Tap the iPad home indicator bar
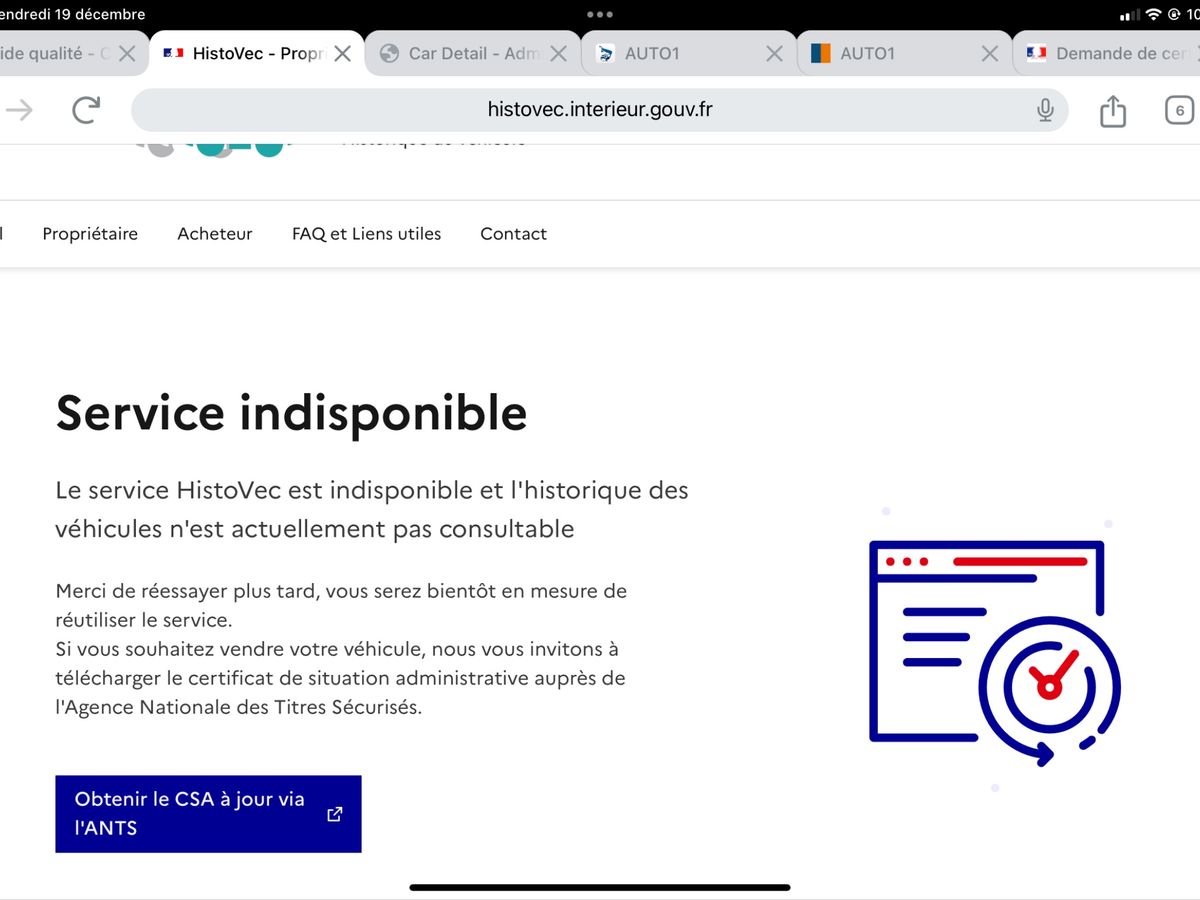The width and height of the screenshot is (1200, 900). 600,887
